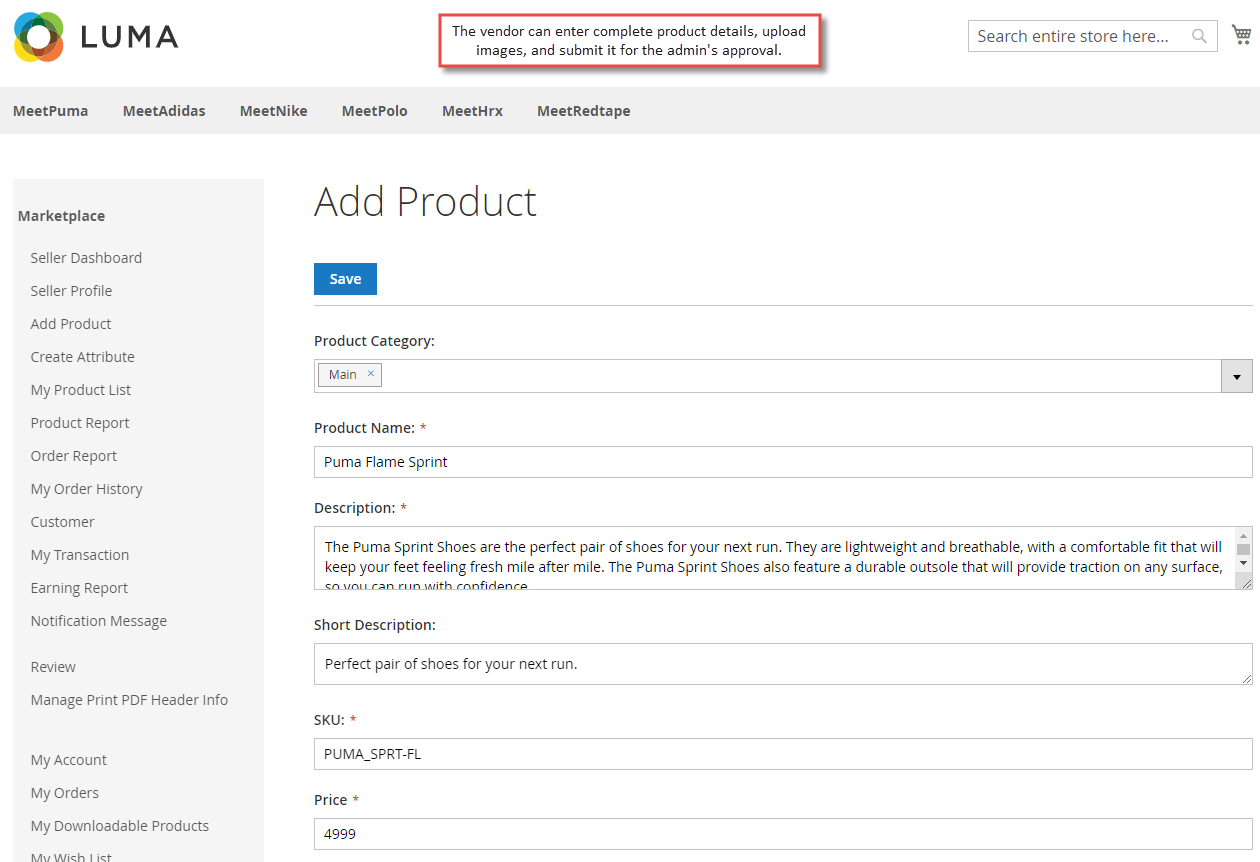Click the Add Product page heading

coord(426,202)
